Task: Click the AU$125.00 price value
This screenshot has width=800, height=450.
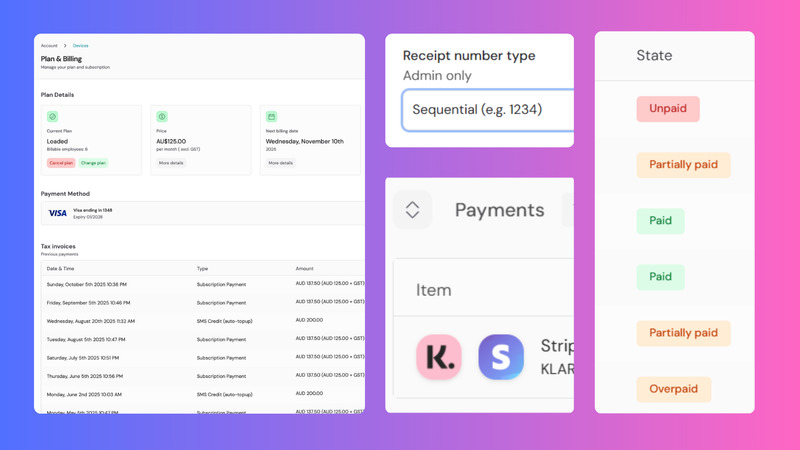Action: 171,141
